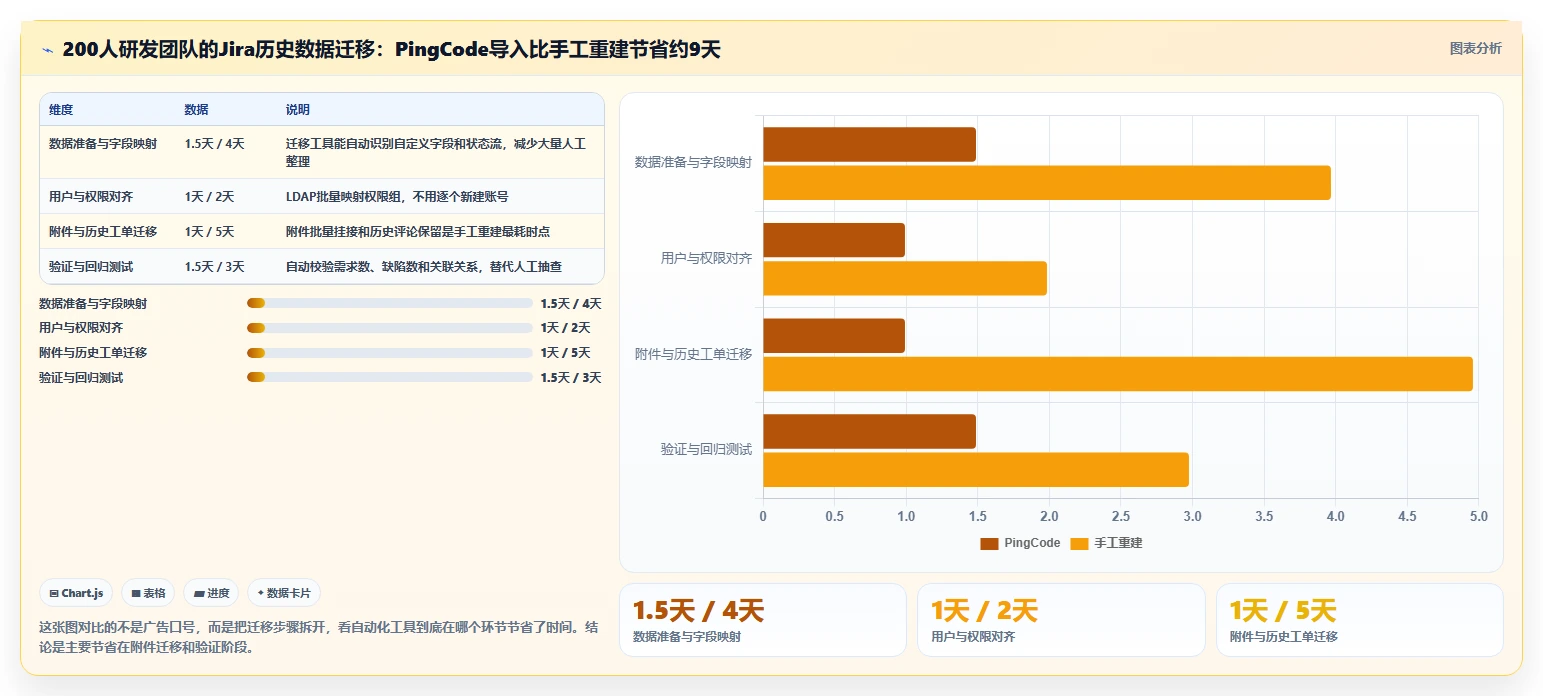Screen dimensions: 1543x696
Task: Click the 自动校验需求数 description text
Action: [x=424, y=267]
